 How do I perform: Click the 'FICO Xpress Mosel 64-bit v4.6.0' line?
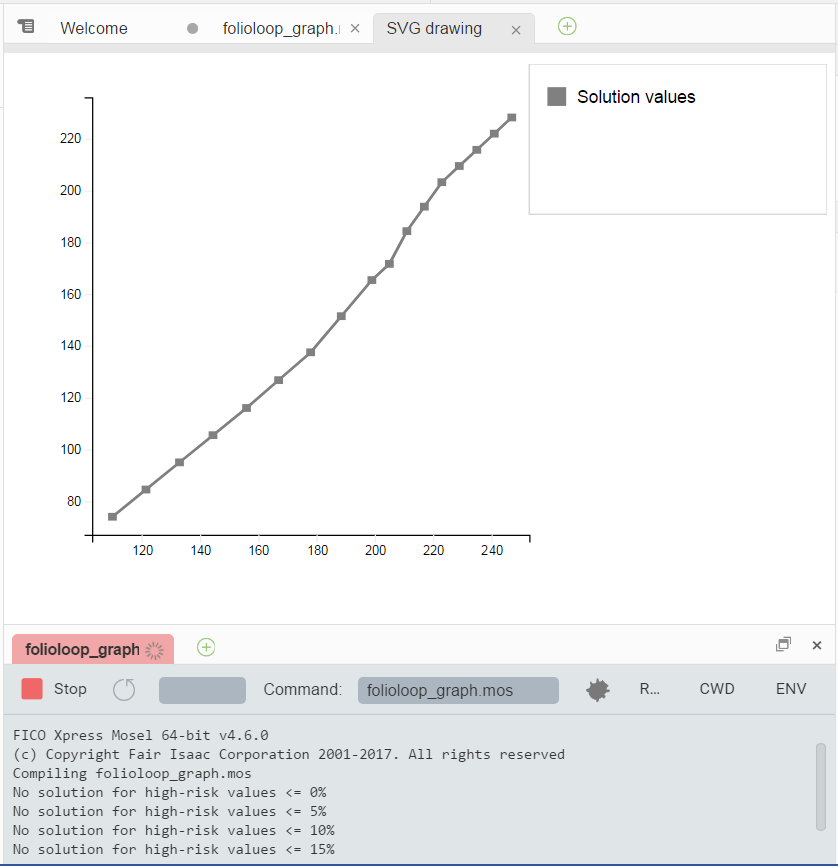[141, 735]
